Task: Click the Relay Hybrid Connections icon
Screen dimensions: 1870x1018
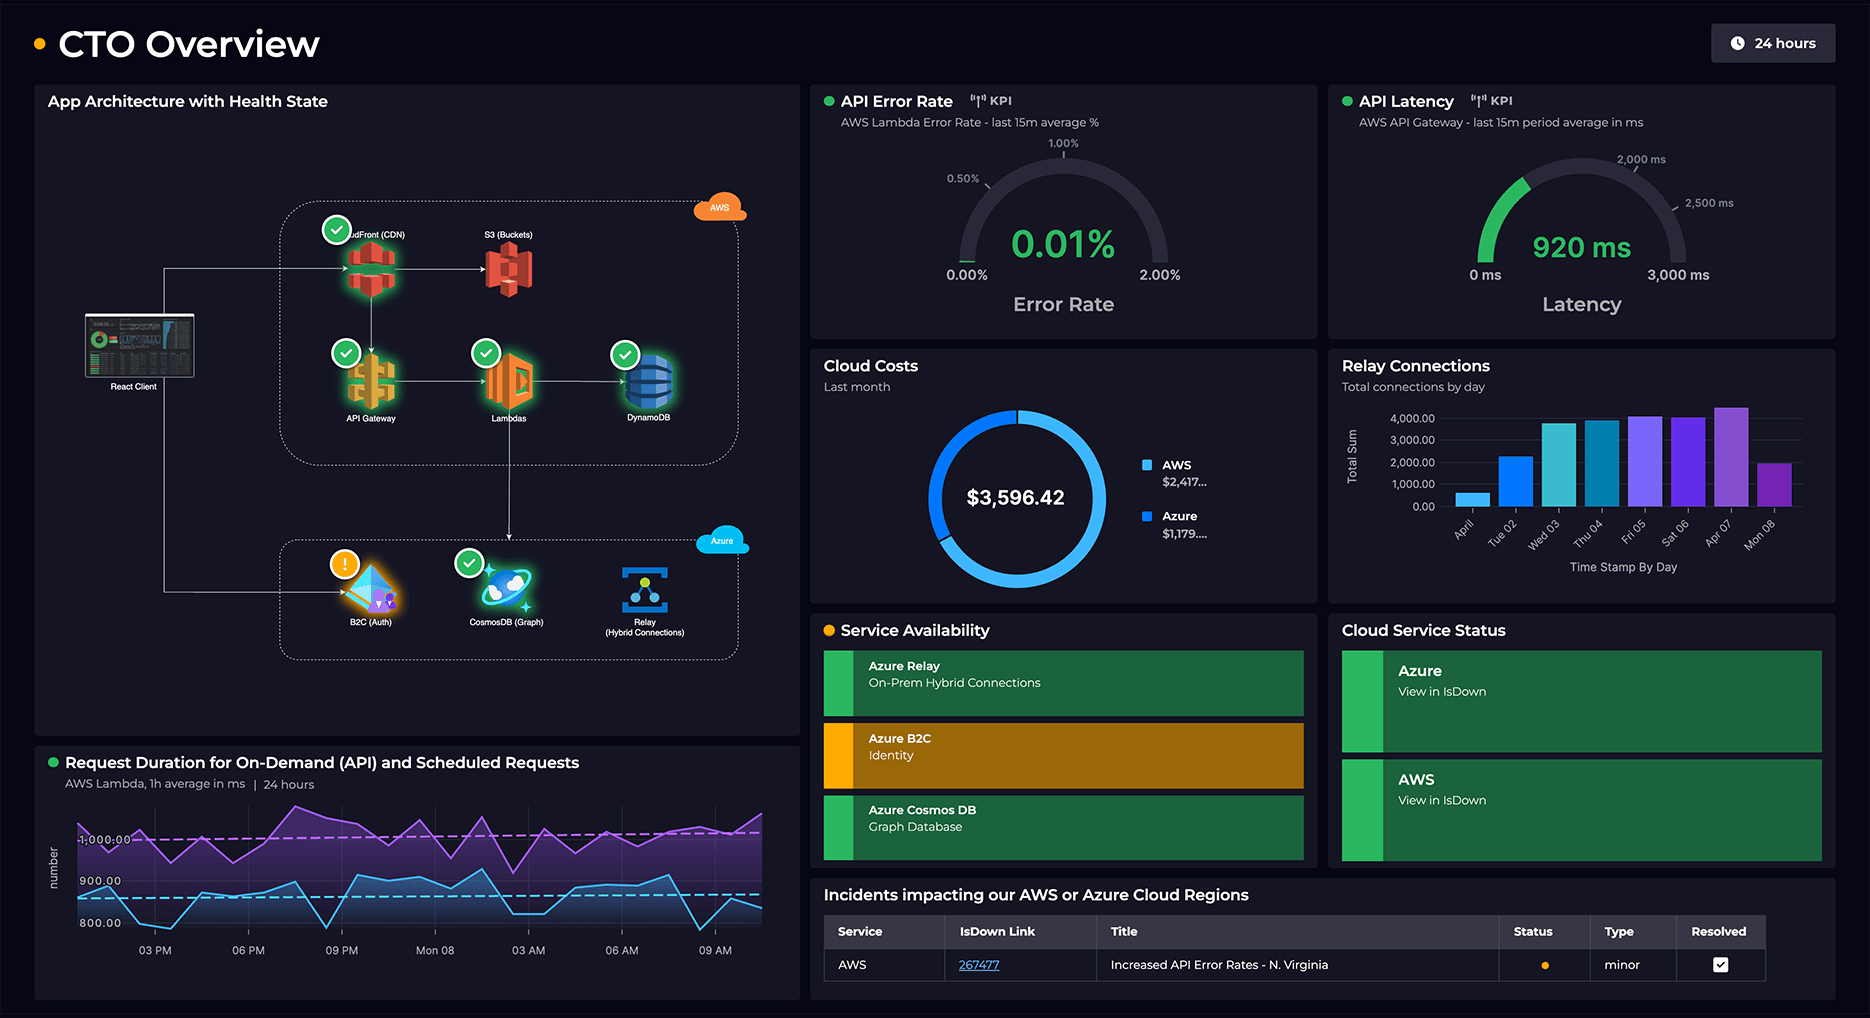Action: click(645, 590)
